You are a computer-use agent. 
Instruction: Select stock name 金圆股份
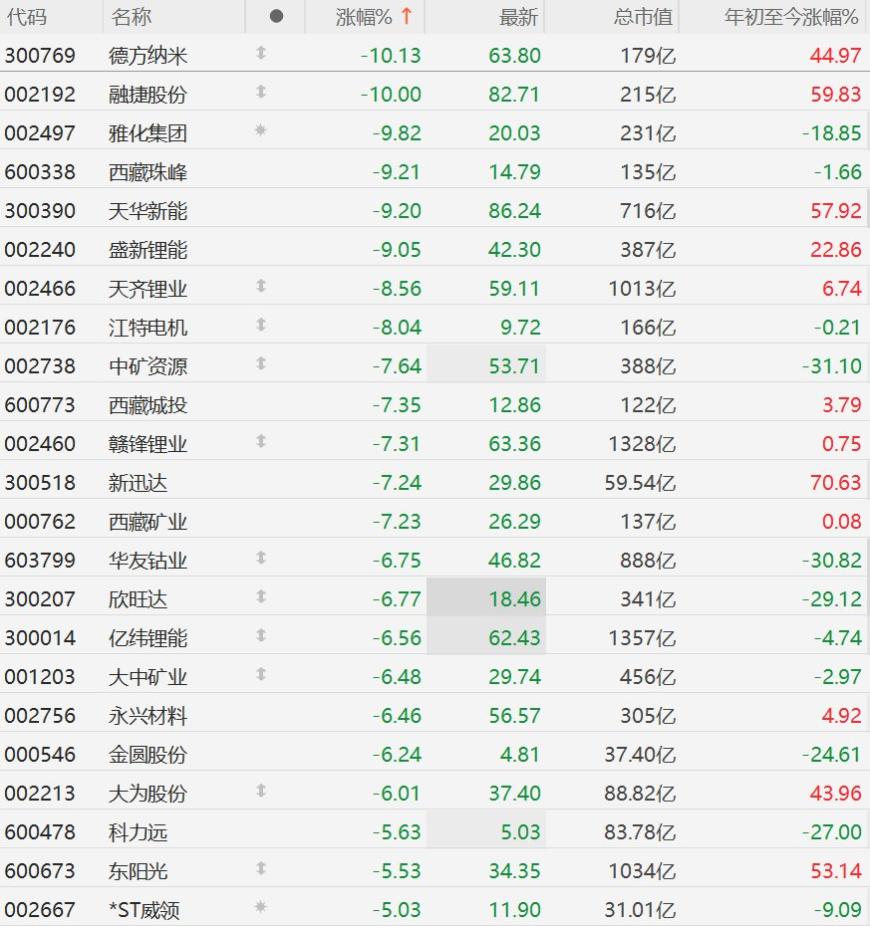coord(148,755)
